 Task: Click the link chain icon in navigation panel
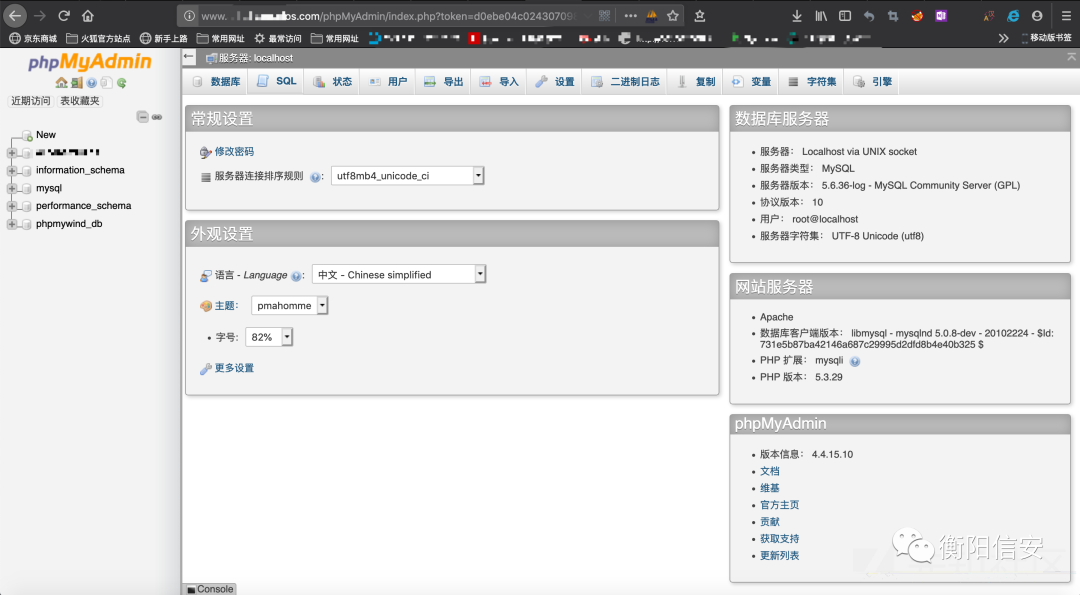pyautogui.click(x=157, y=117)
